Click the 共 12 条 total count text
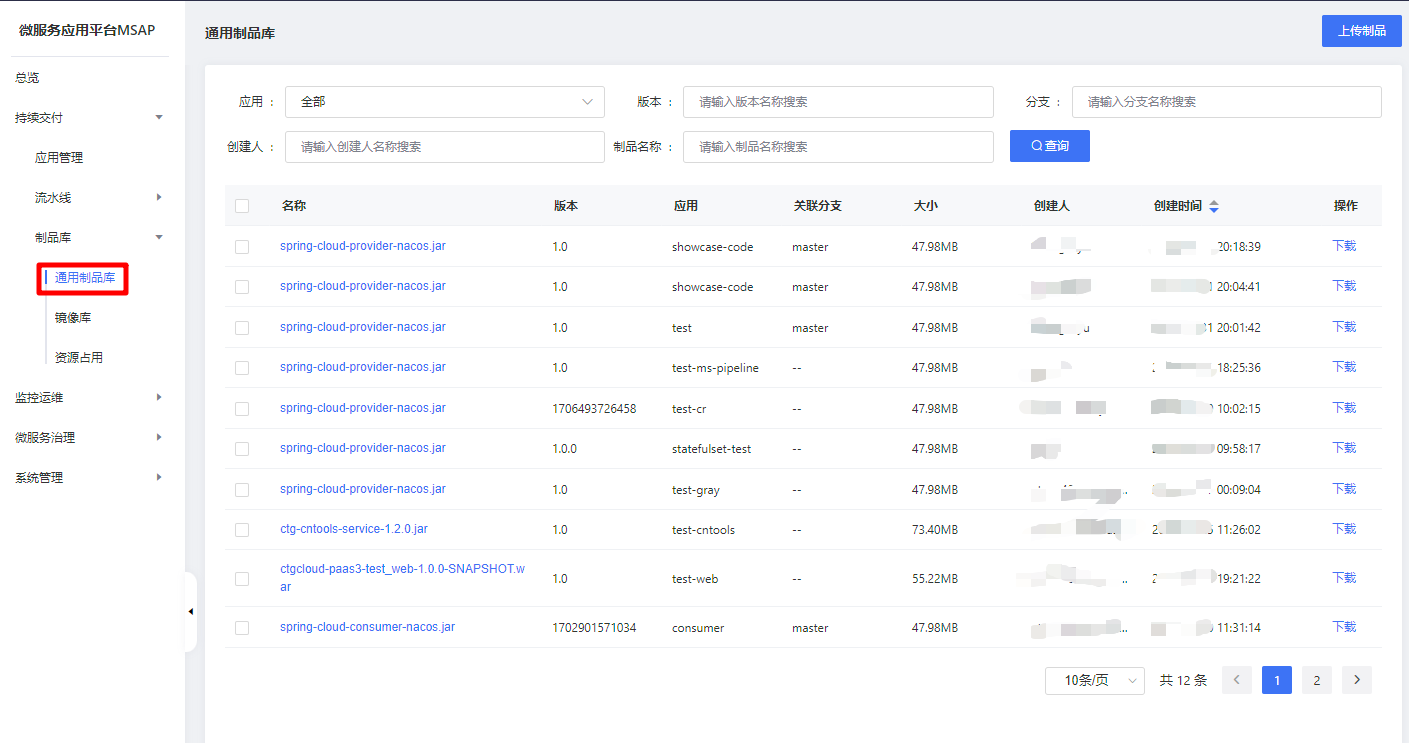1409x743 pixels. pyautogui.click(x=1183, y=680)
